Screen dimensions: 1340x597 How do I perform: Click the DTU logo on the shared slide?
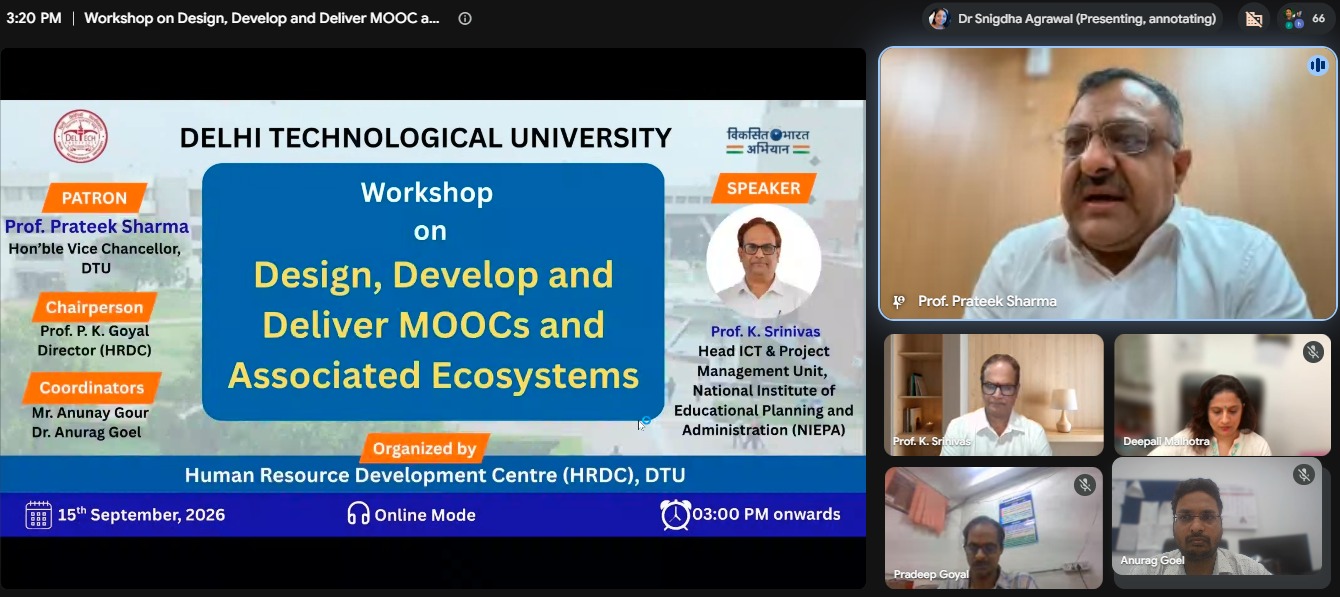80,137
